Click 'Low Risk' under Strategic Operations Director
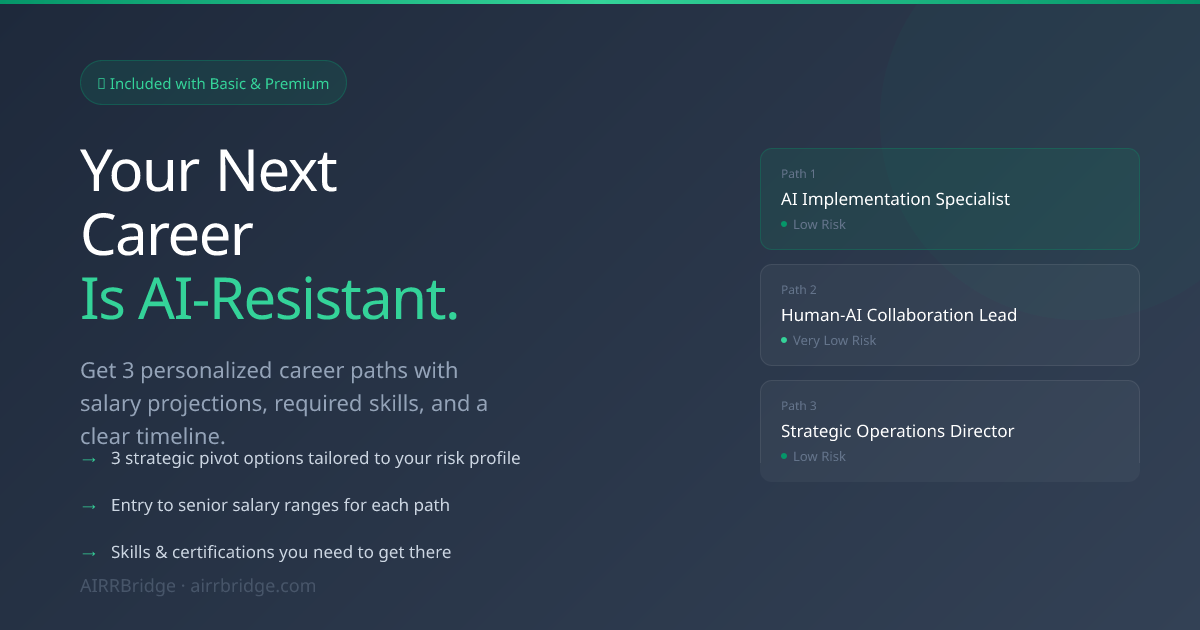Viewport: 1200px width, 630px height. tap(819, 457)
